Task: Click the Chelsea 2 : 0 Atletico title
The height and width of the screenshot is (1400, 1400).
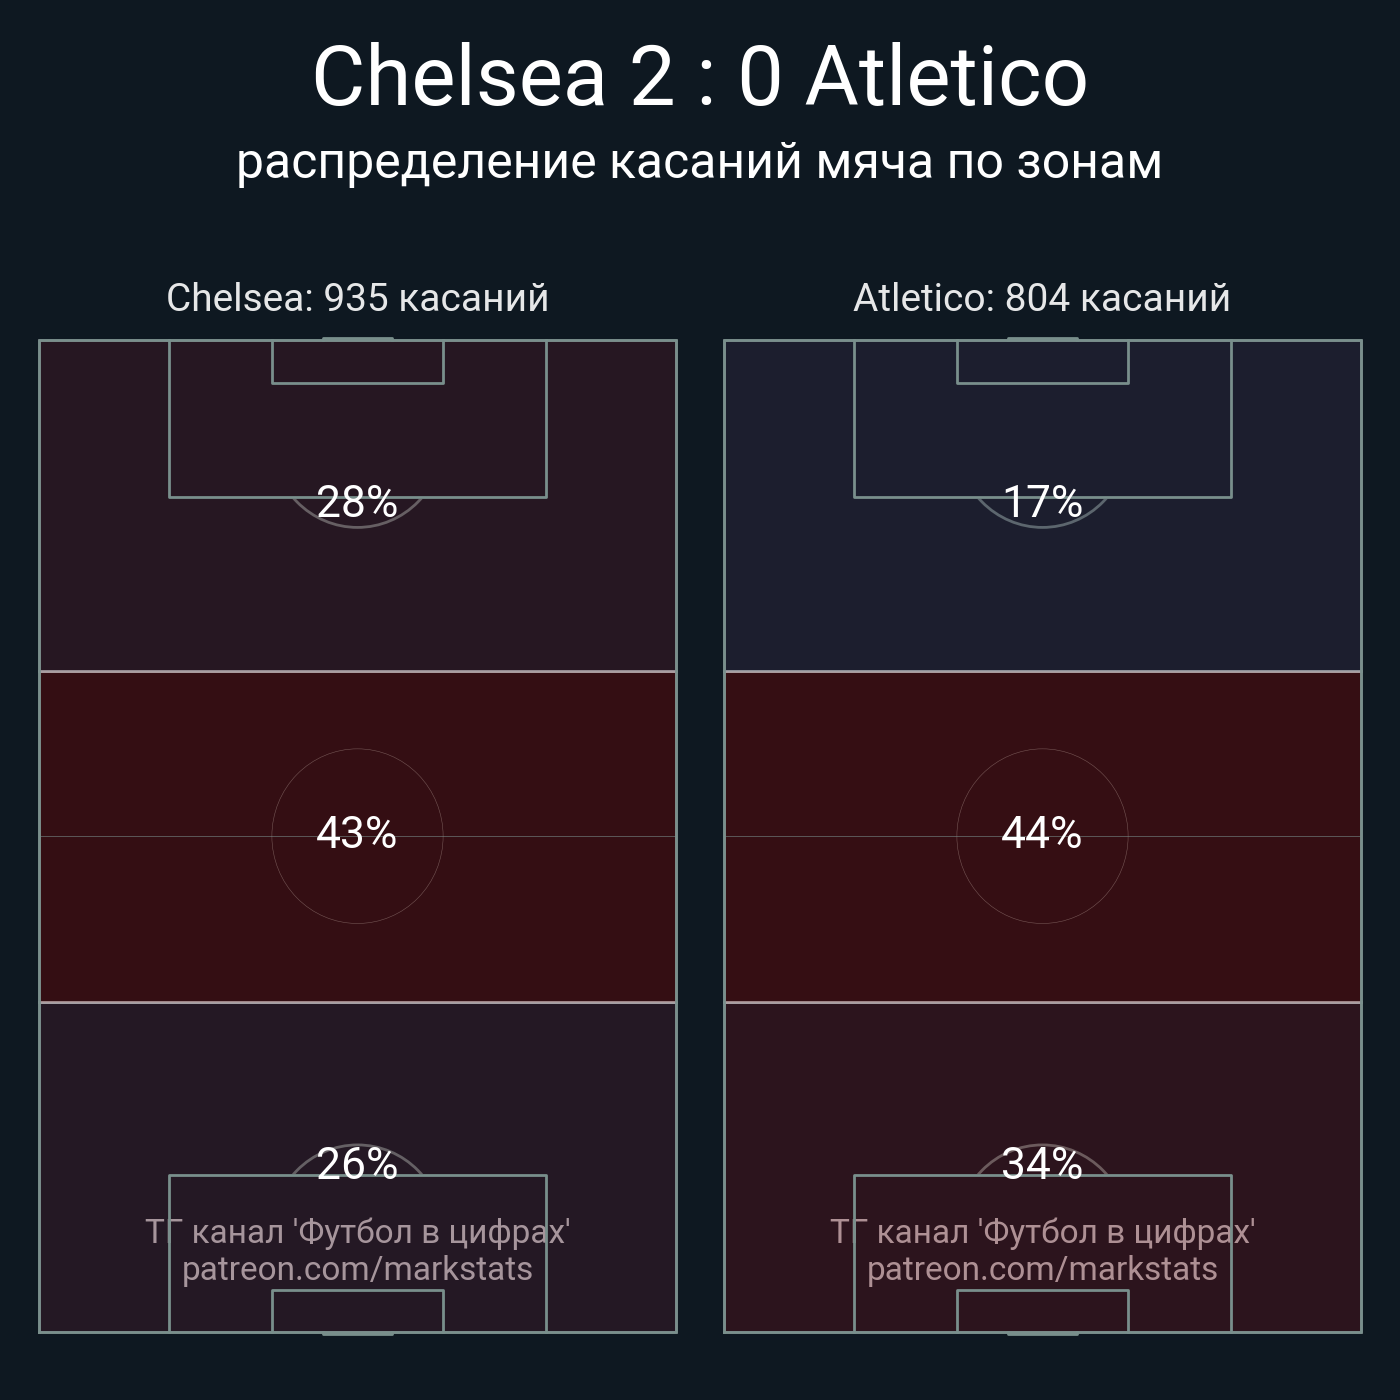Action: (x=700, y=77)
